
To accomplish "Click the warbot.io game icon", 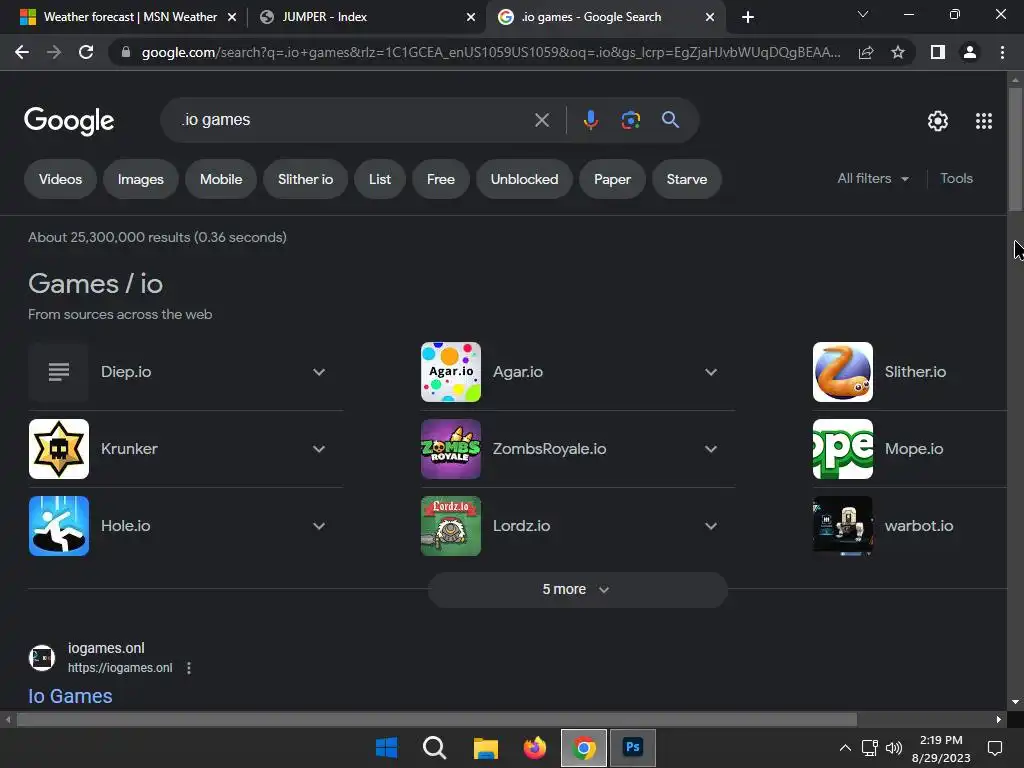I will [x=842, y=526].
